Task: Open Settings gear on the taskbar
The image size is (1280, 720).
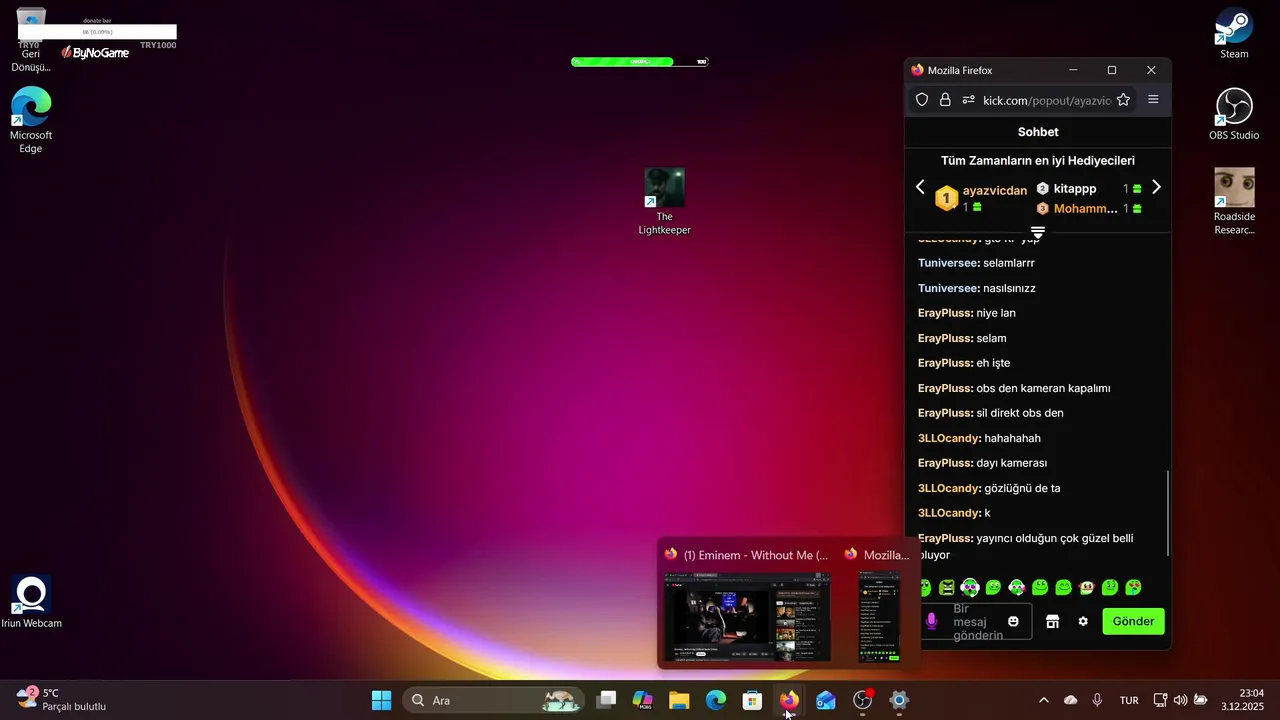Action: (x=899, y=700)
